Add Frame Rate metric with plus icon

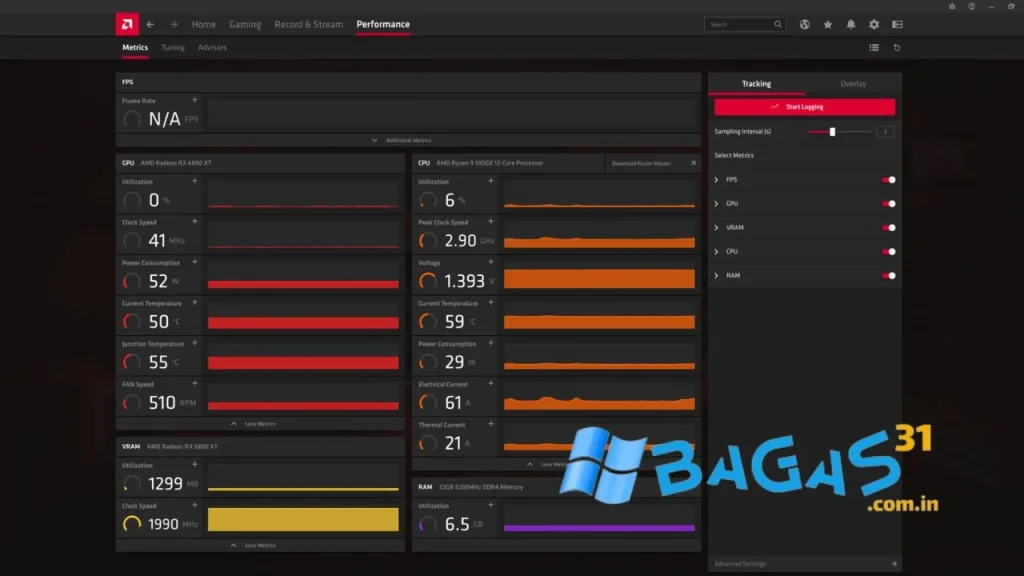click(195, 100)
